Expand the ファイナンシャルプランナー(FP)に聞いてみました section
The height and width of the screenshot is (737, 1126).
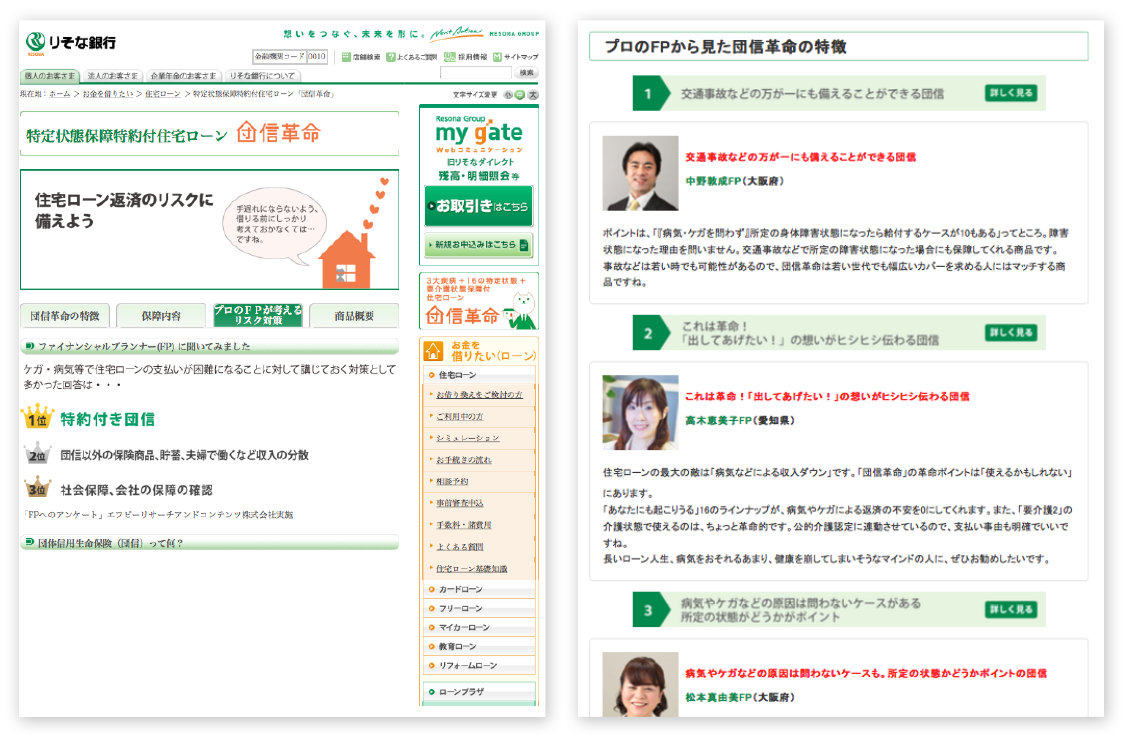[x=209, y=346]
